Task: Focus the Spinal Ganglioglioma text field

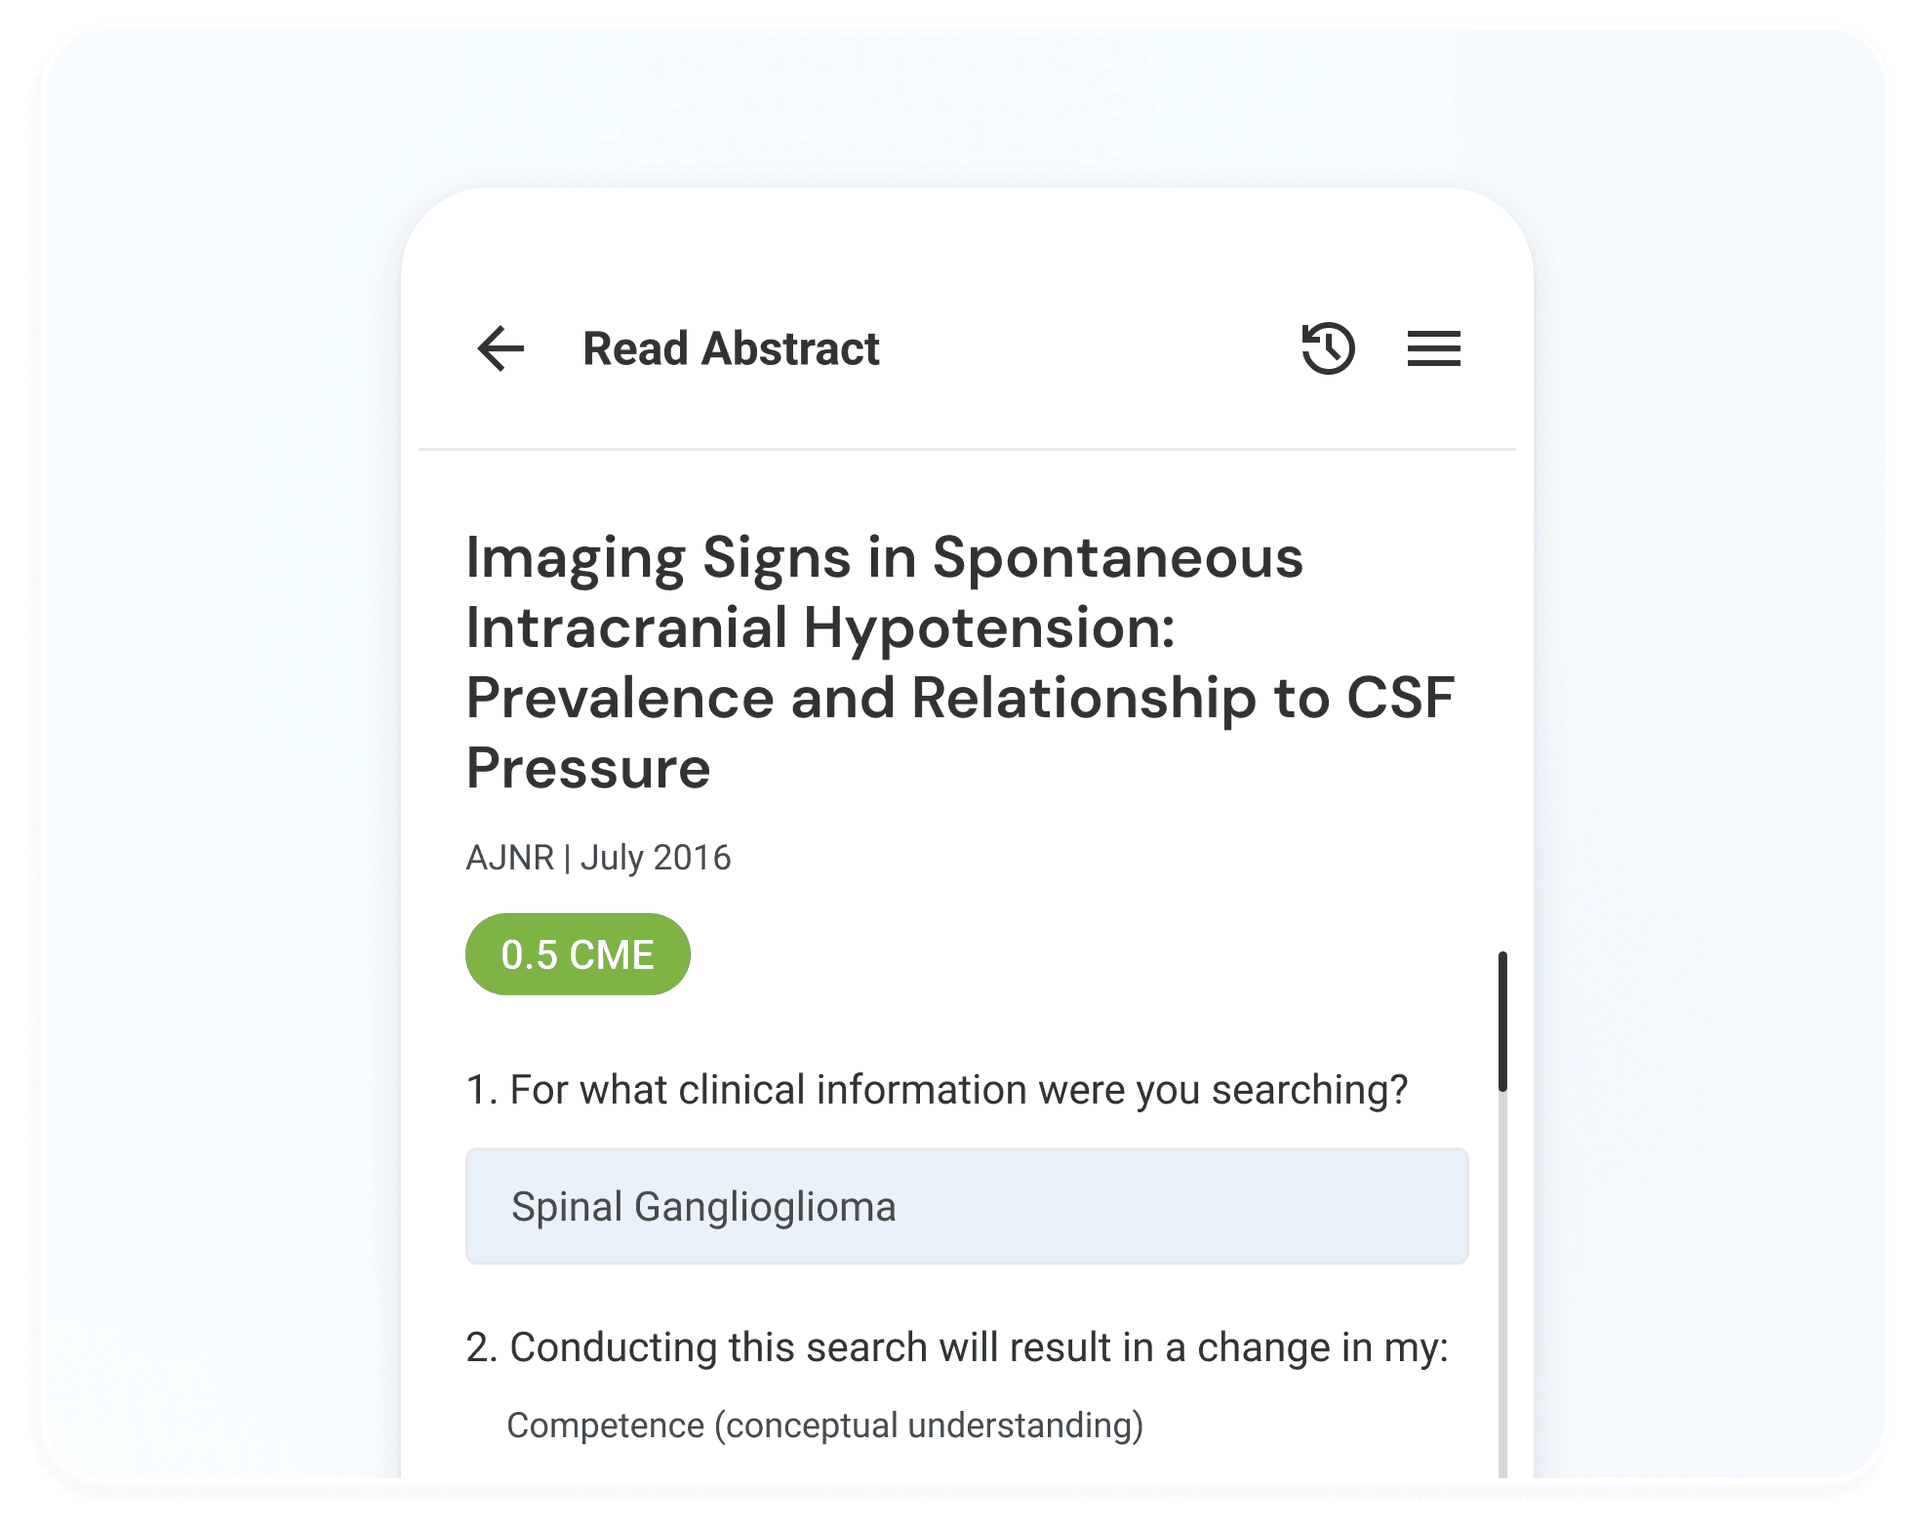Action: tap(966, 1206)
